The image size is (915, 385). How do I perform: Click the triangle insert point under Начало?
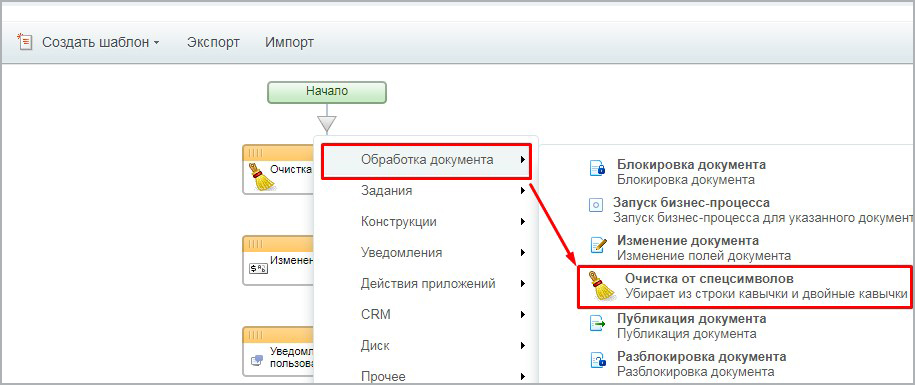point(327,123)
